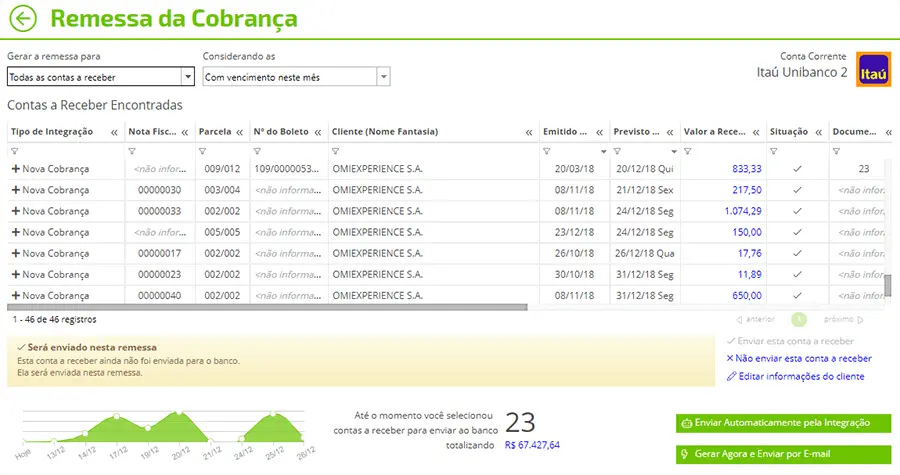
Task: Collapse the Nº do Boleto column
Action: click(318, 133)
